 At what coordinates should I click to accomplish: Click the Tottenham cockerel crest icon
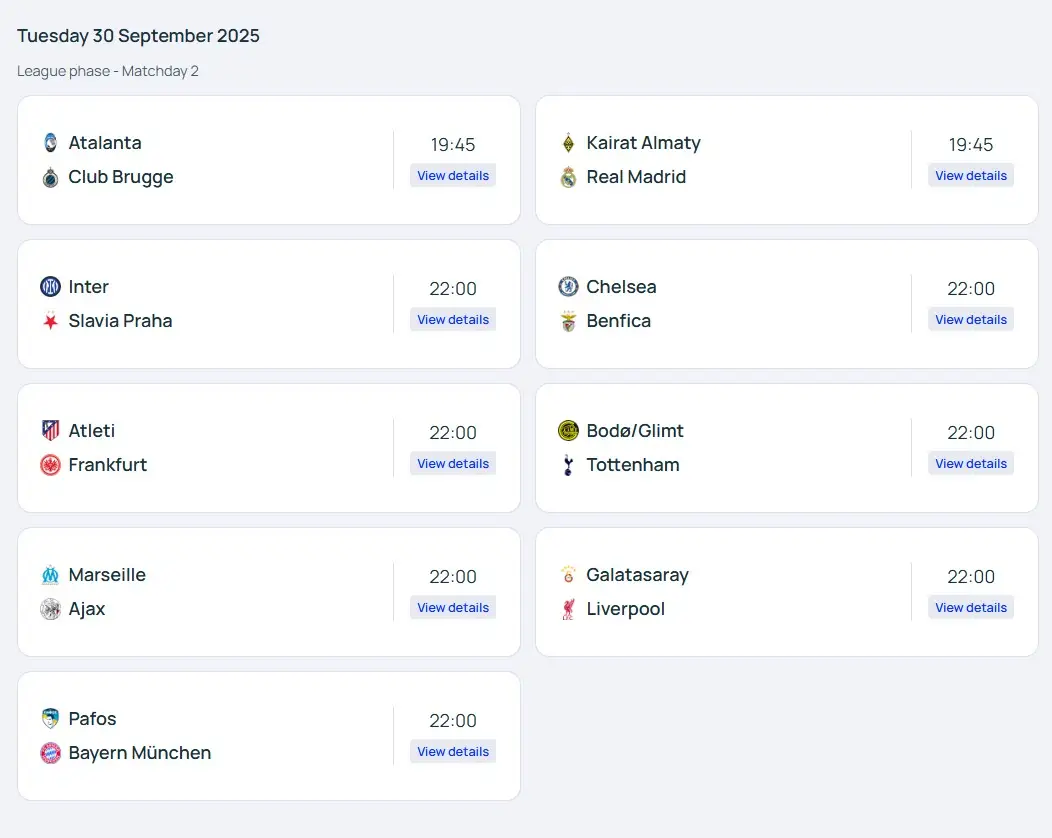coord(569,465)
